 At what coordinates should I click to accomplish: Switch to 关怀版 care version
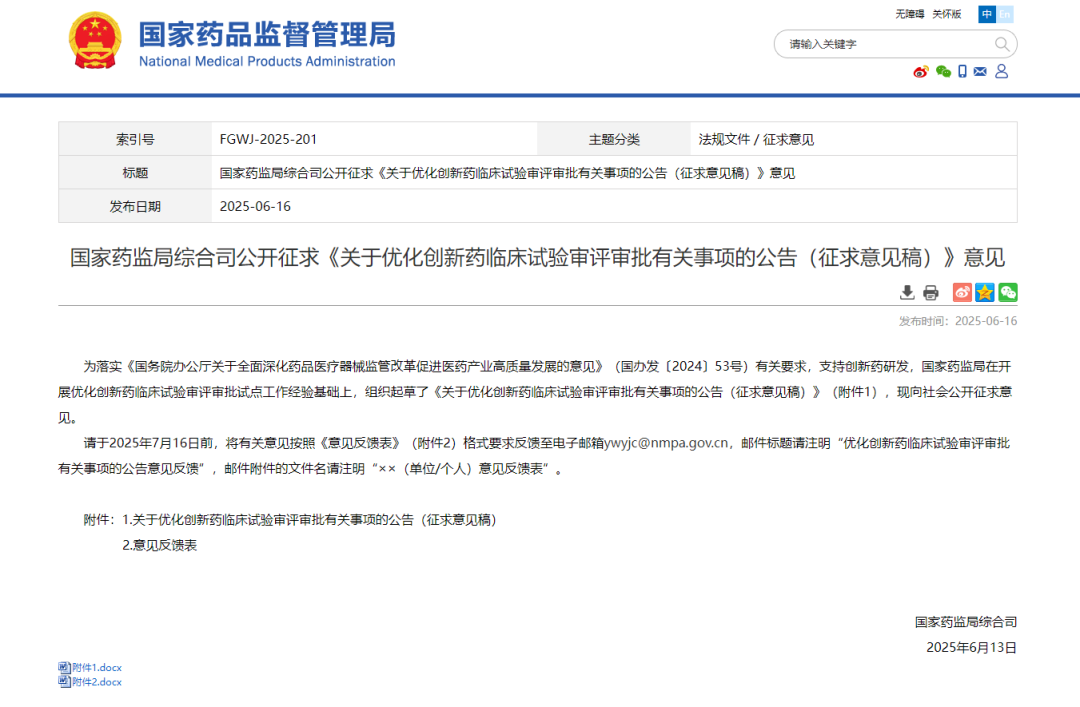(x=946, y=14)
